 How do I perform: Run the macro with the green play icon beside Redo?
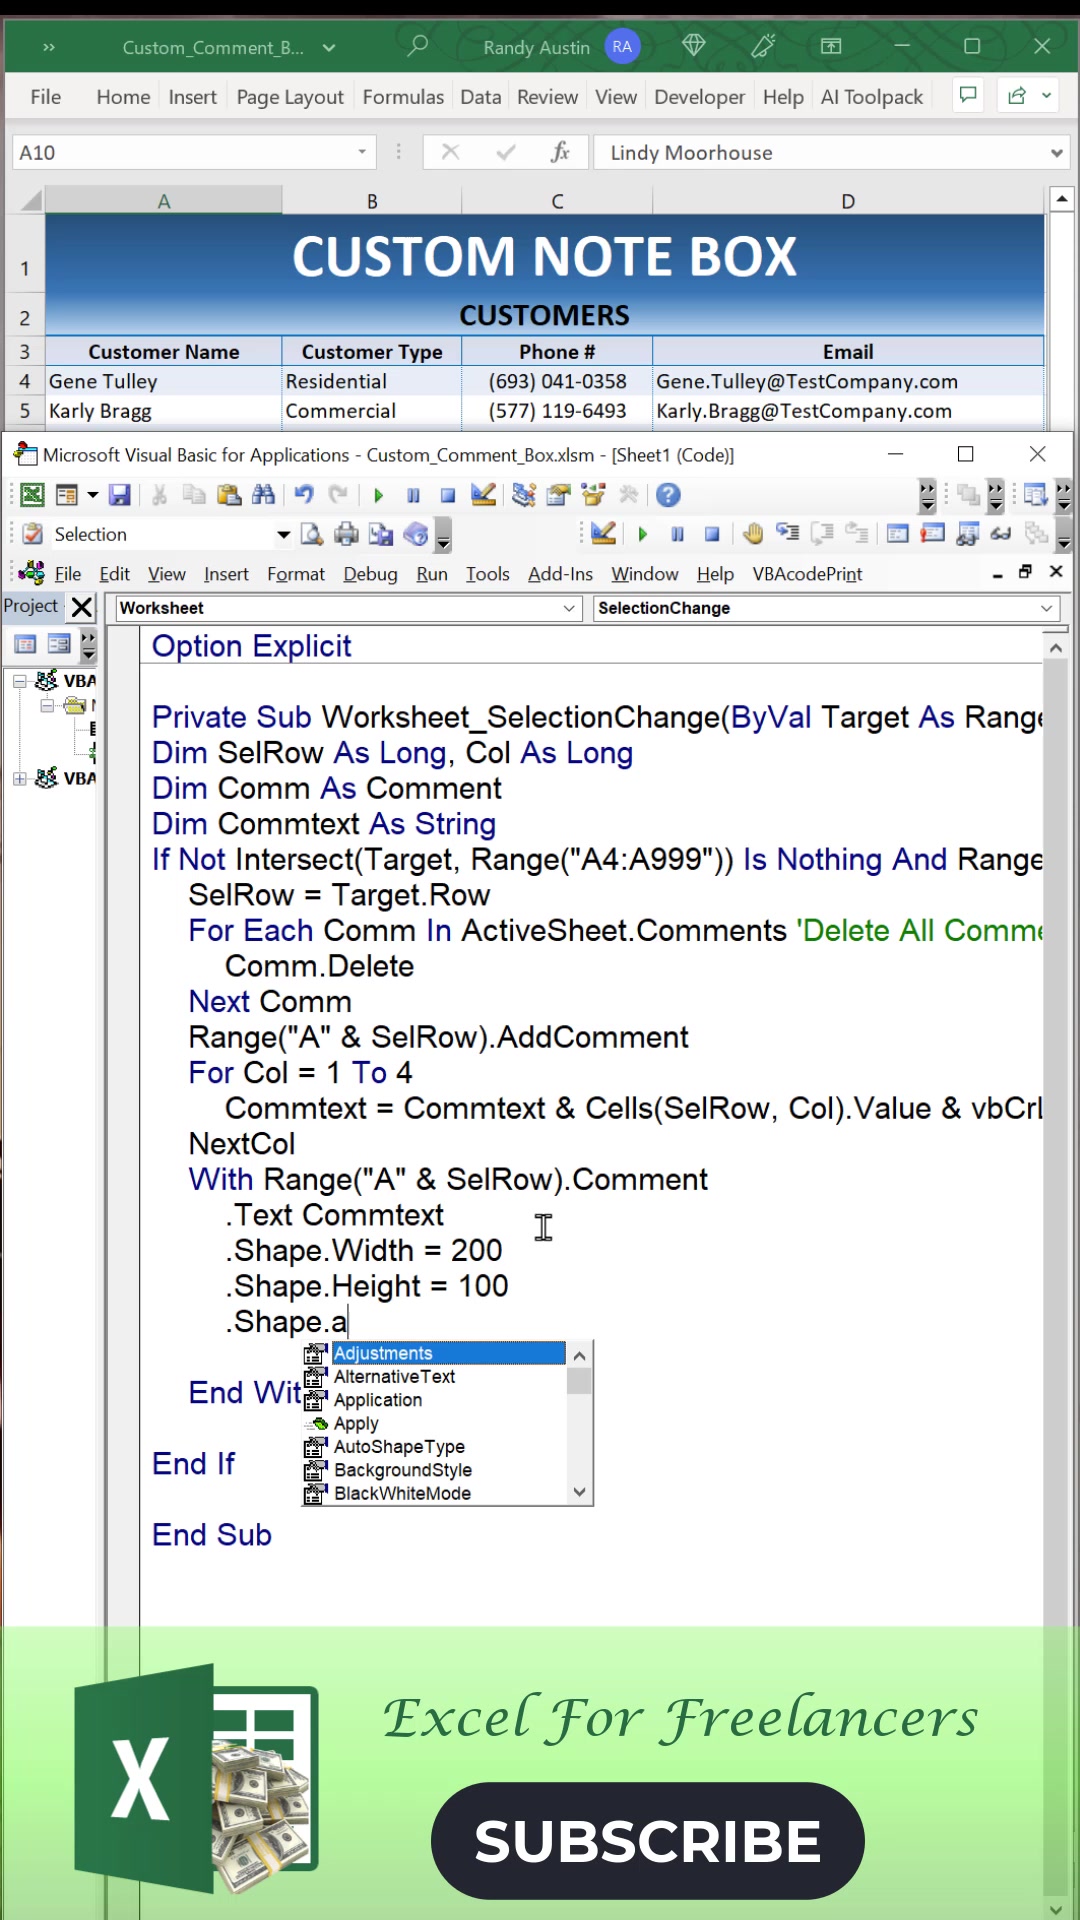[378, 495]
